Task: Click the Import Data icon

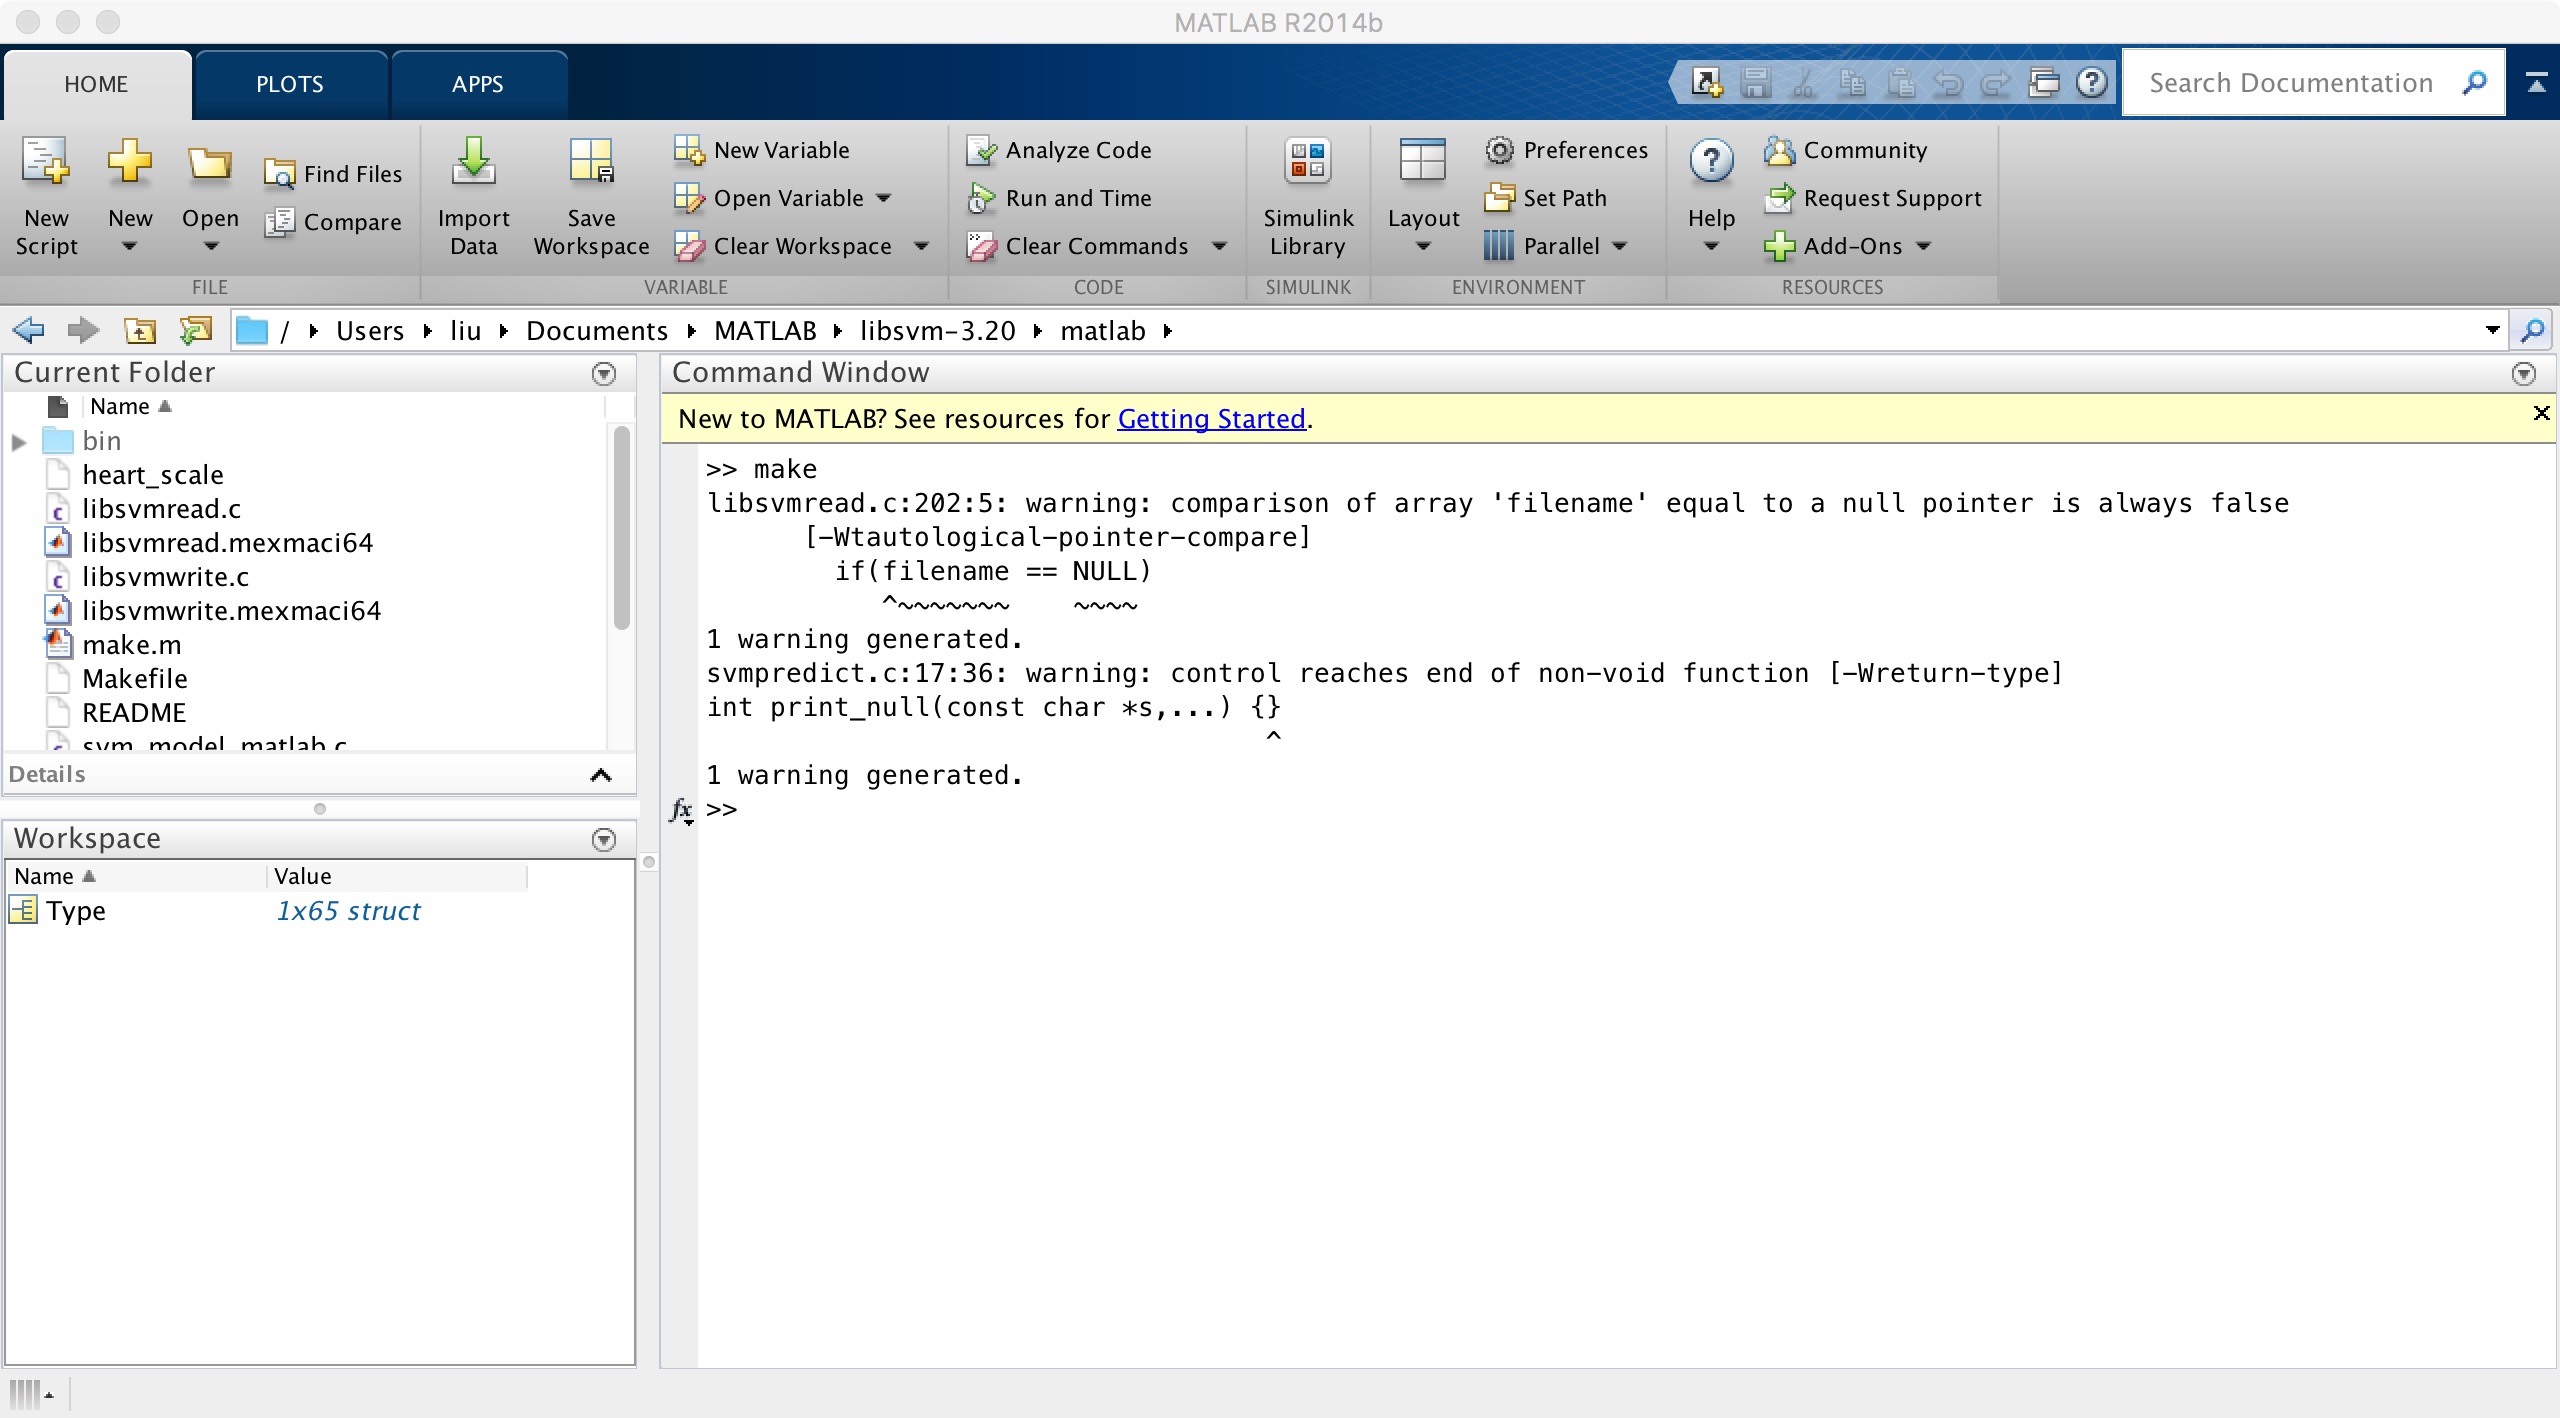Action: click(473, 163)
